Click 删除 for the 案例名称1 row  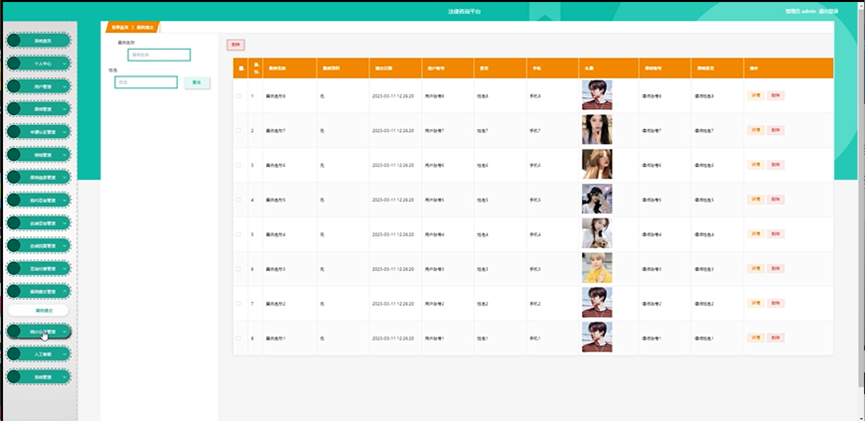776,338
